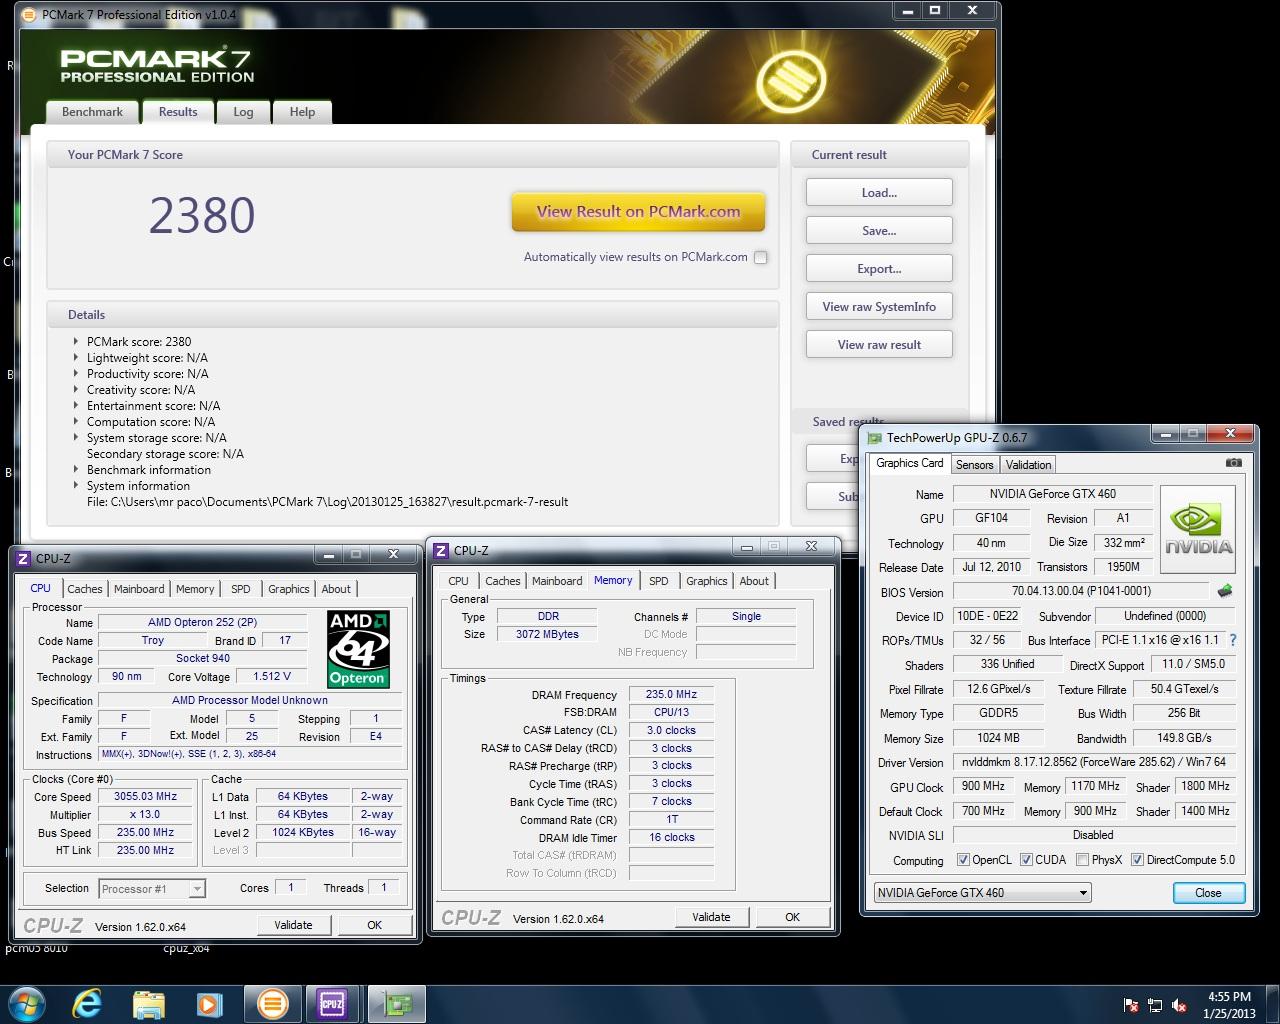Switch to PCMark 7 taskbar icon
1280x1024 pixels.
point(272,1003)
